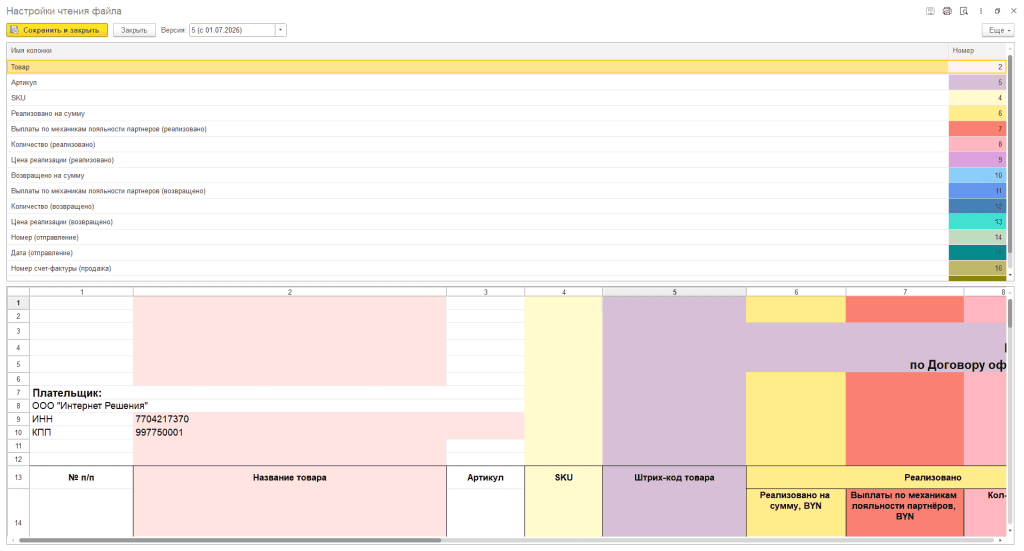Click the save (floppy disk) icon in title bar
The width and height of the screenshot is (1024, 551).
point(930,11)
